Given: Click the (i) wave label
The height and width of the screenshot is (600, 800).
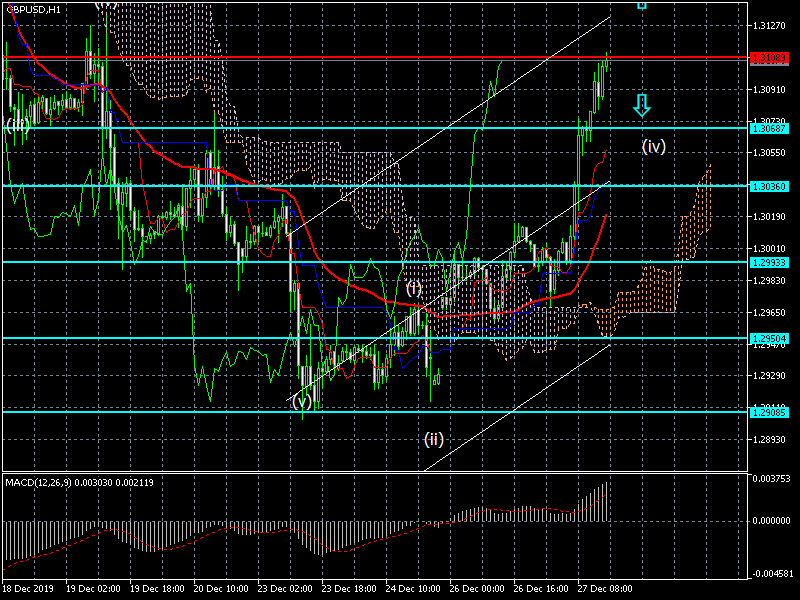Looking at the screenshot, I should (x=414, y=289).
